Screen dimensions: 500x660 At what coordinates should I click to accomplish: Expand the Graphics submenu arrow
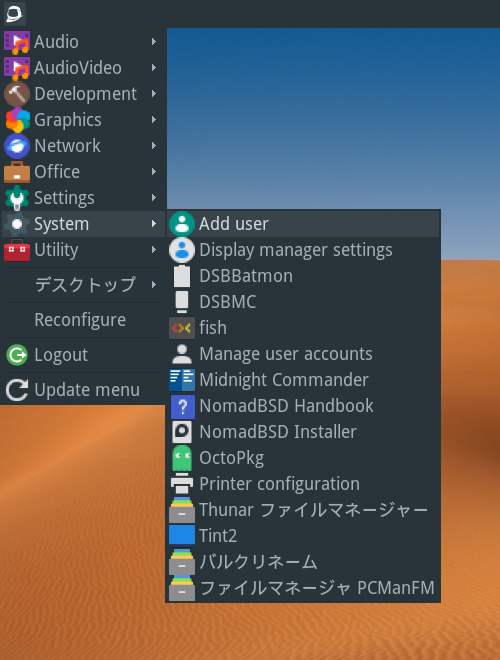coord(154,120)
